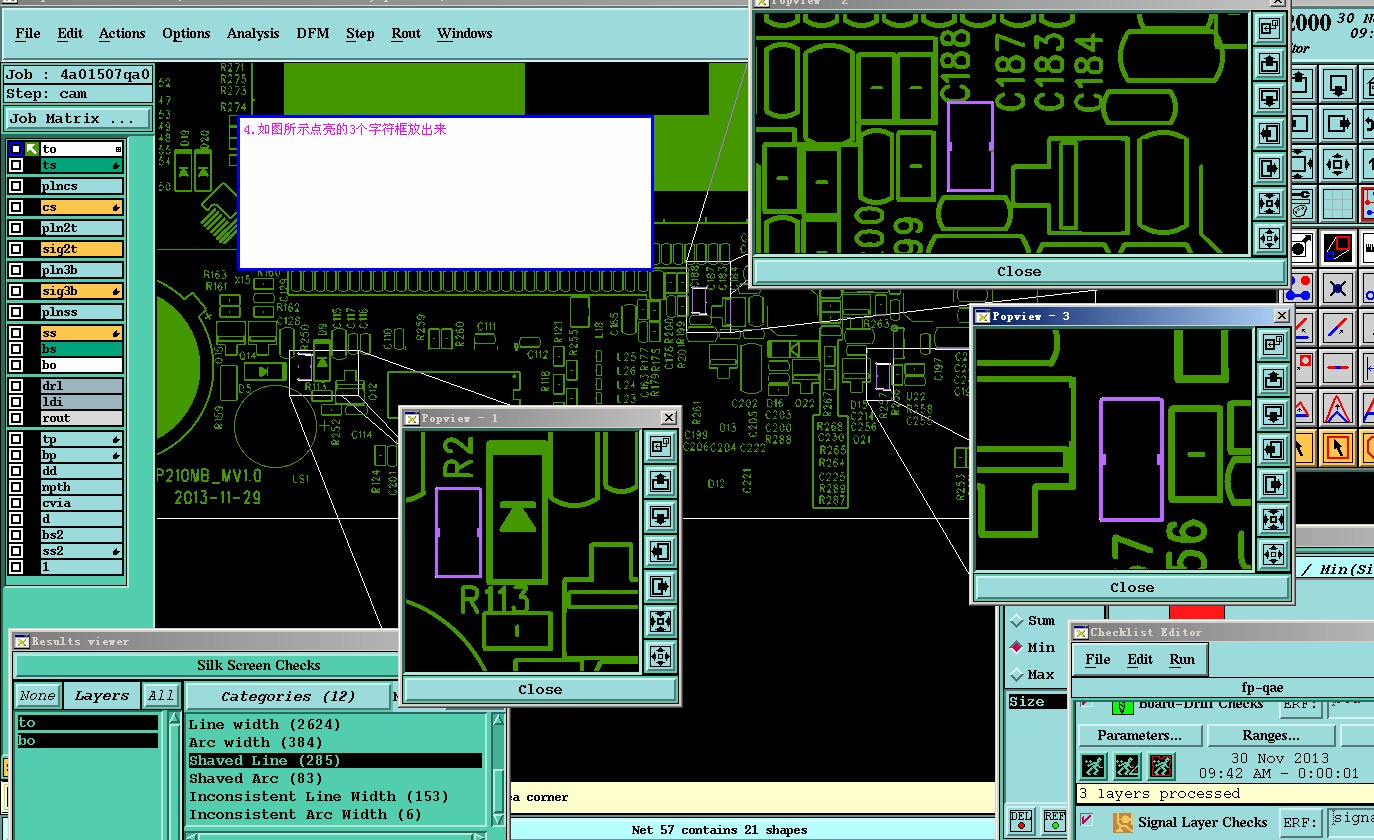The image size is (1374, 840).
Task: Toggle visibility checkbox for layer rout
Action: coord(16,418)
